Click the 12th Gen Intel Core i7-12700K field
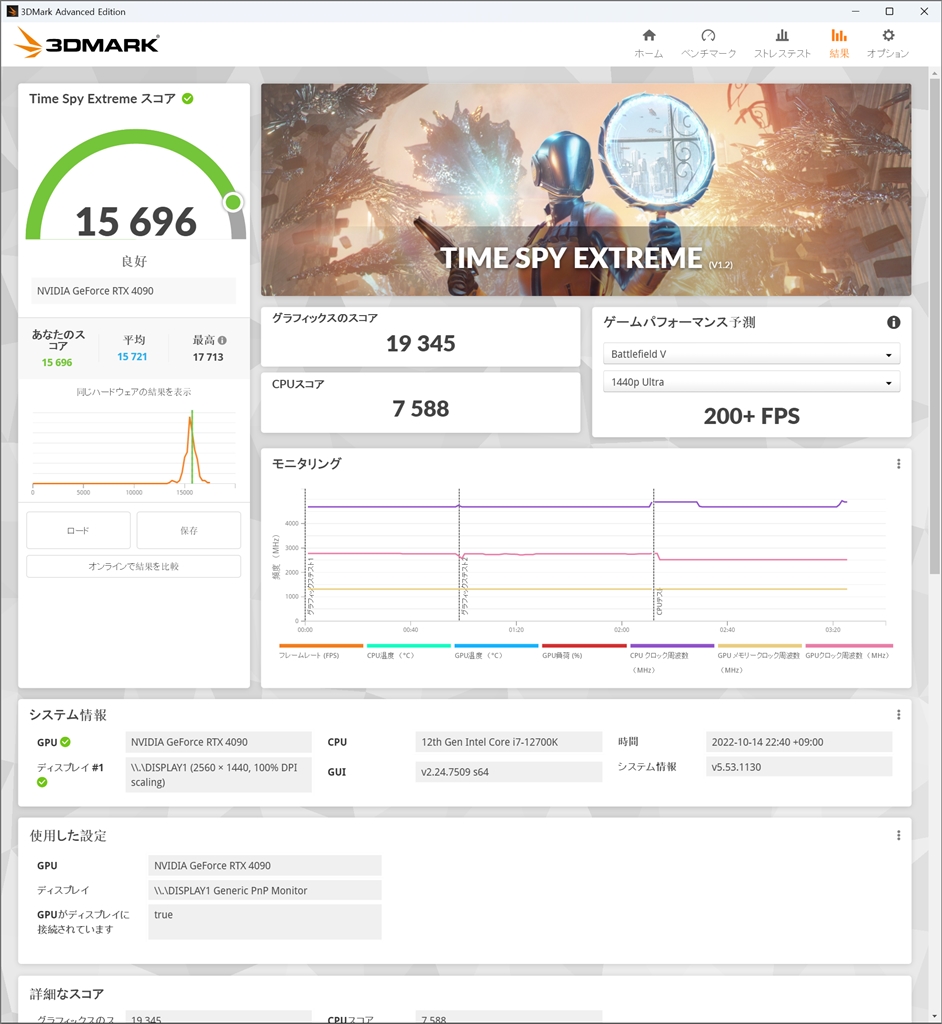The height and width of the screenshot is (1024, 942). tap(508, 742)
